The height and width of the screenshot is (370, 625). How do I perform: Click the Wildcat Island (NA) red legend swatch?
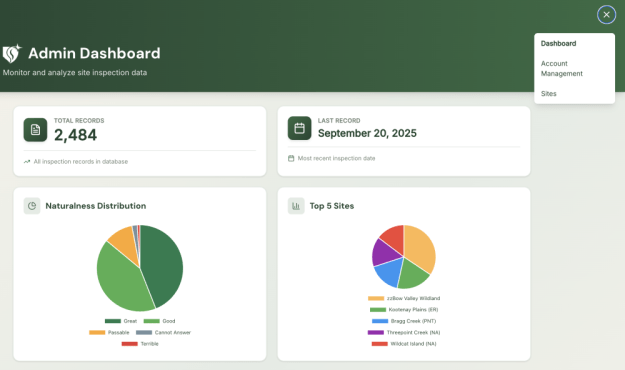(x=379, y=344)
